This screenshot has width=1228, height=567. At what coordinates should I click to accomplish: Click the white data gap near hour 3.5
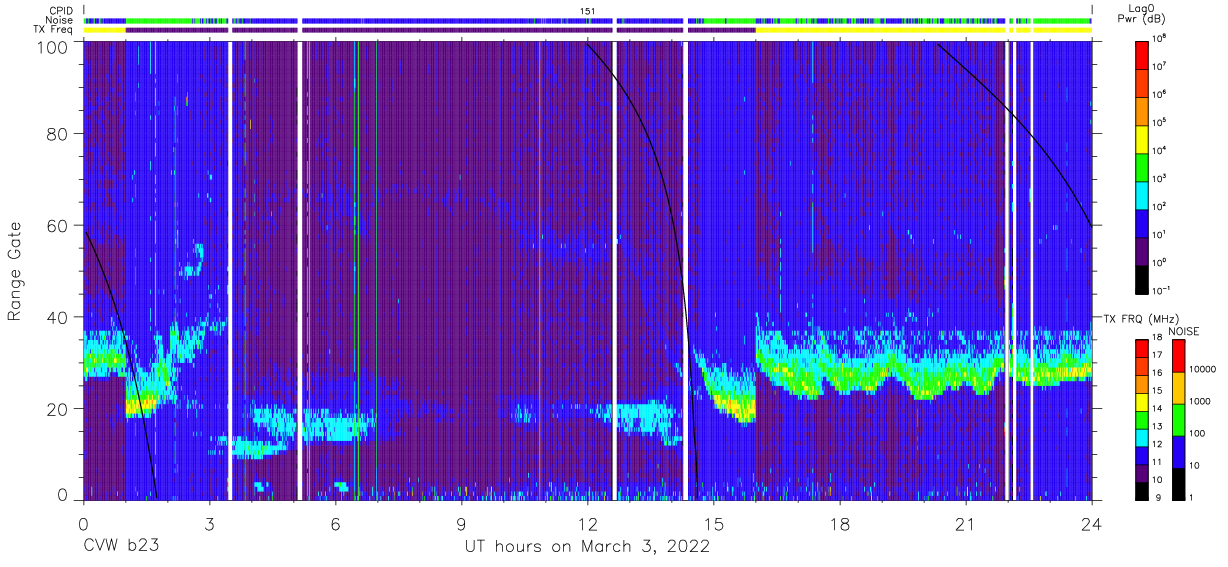230,270
